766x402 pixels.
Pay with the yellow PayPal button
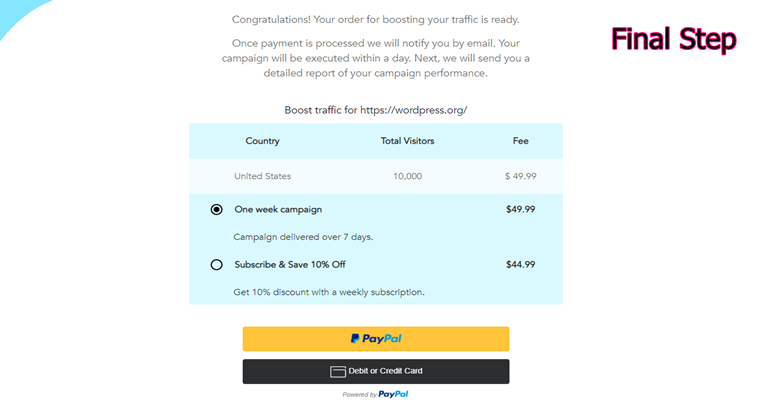click(376, 339)
